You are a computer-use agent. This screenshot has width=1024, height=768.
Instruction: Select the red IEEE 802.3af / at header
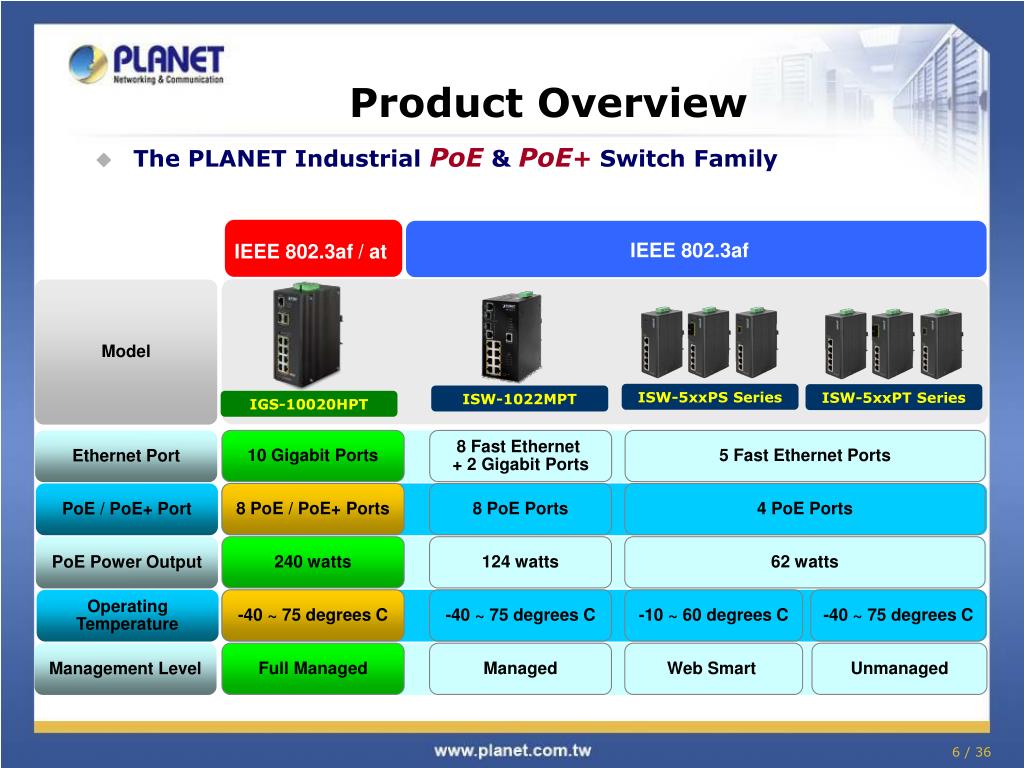click(313, 249)
